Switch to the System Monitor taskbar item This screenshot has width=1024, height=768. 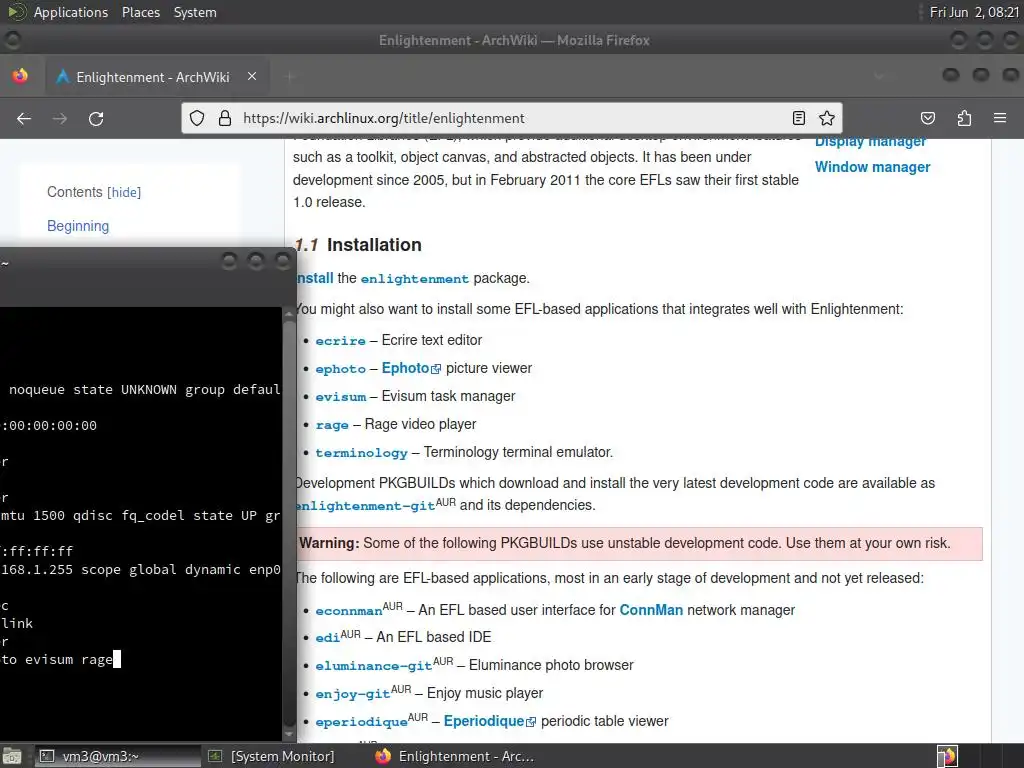point(283,756)
